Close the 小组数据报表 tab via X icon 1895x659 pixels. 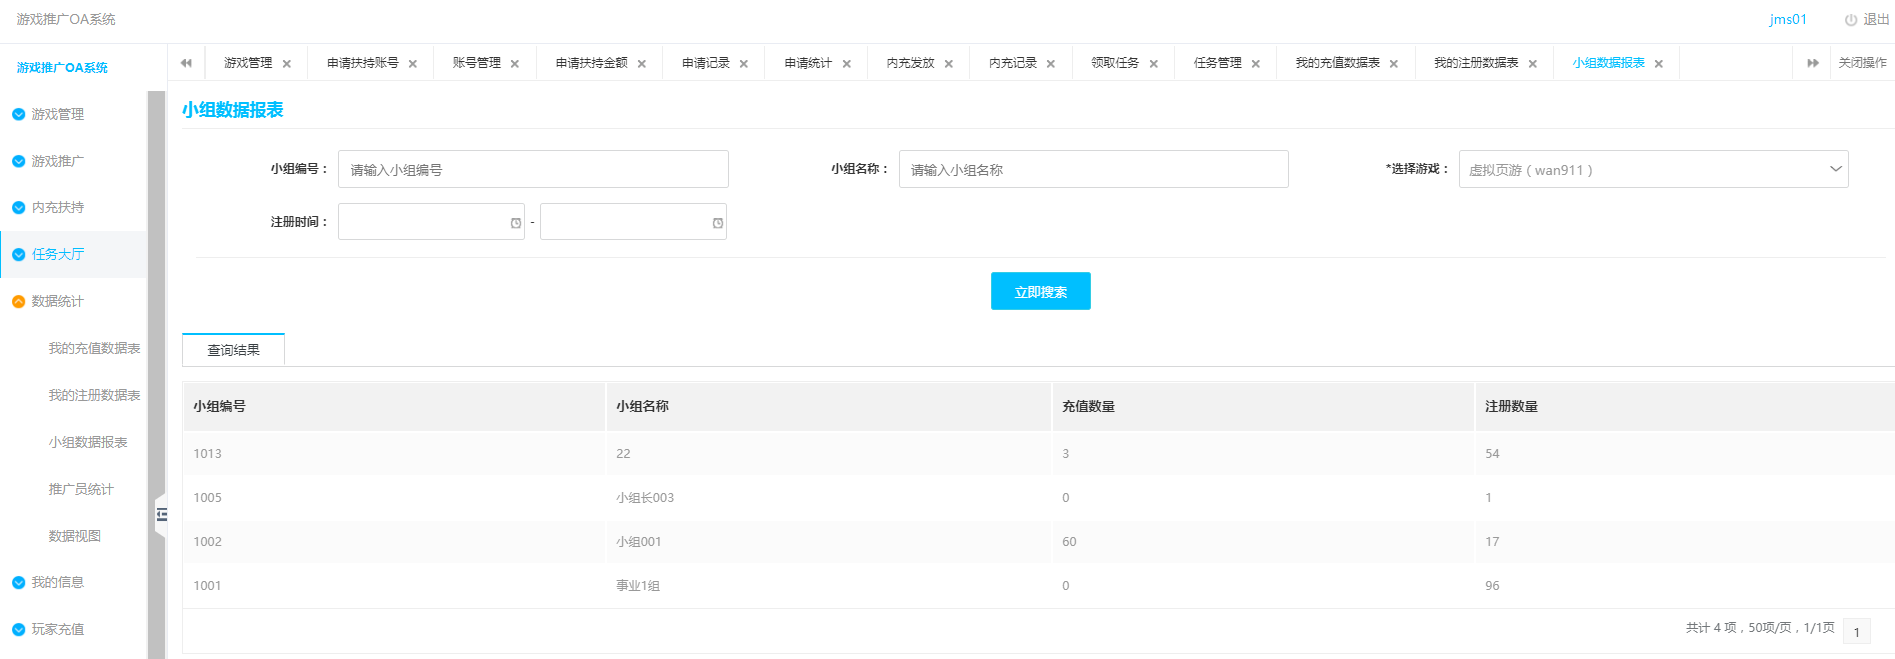click(1659, 64)
